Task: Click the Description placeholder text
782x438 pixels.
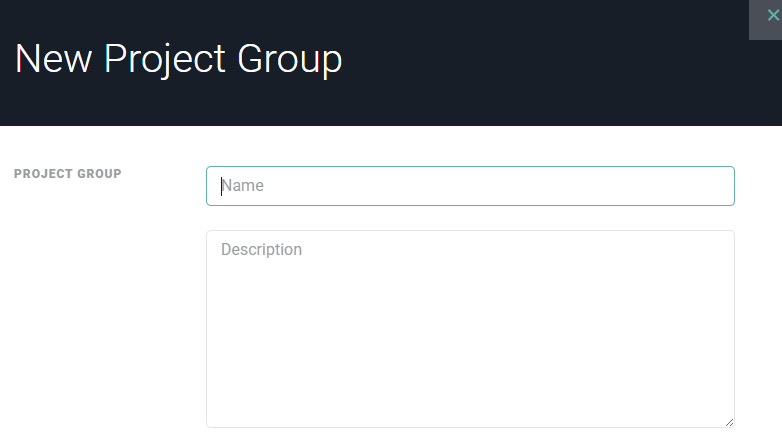Action: pos(262,249)
